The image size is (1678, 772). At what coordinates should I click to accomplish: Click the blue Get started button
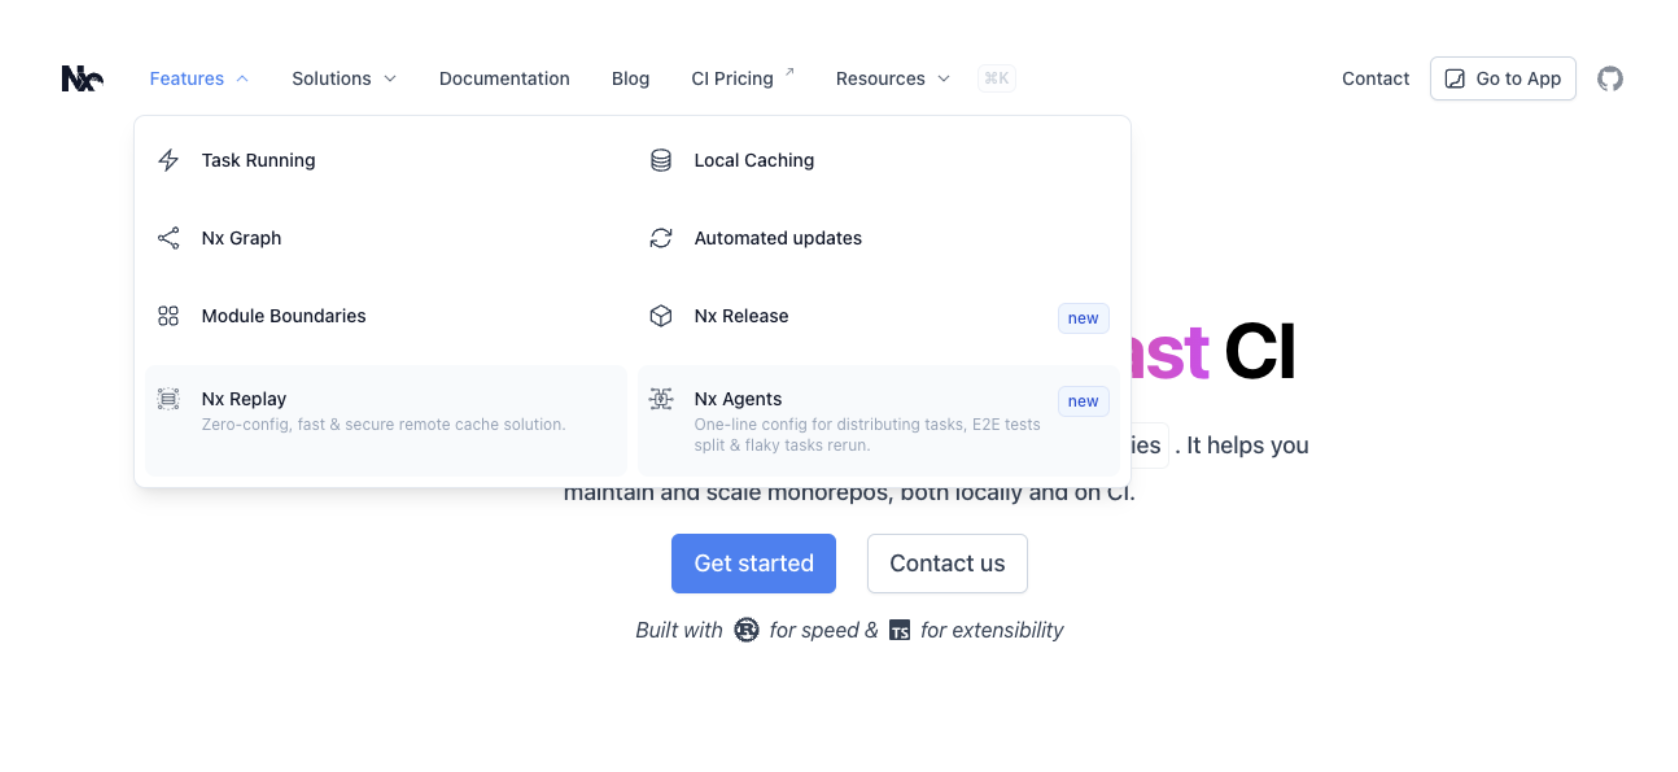(753, 563)
